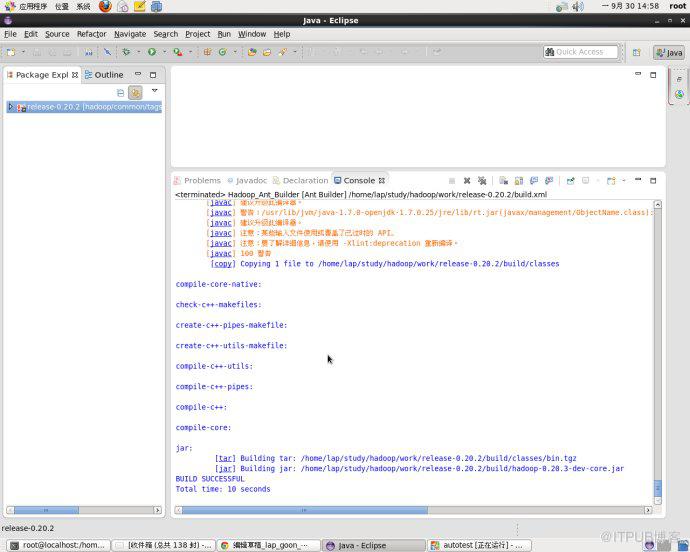Toggle the Pin Console icon

tap(571, 180)
